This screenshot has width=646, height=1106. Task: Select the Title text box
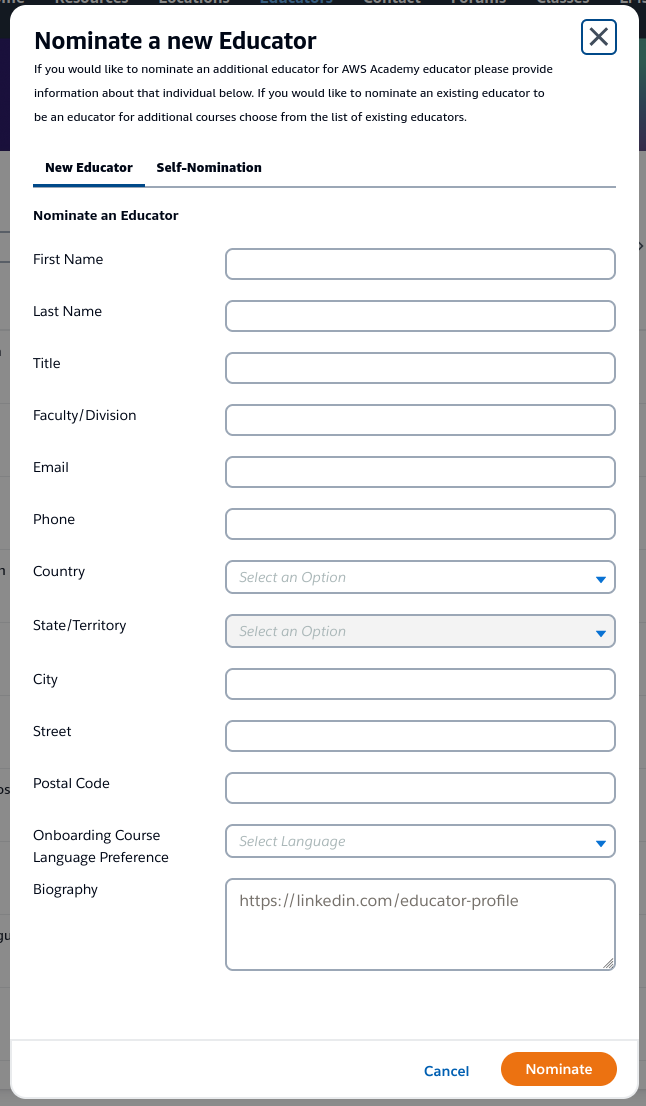pos(420,368)
